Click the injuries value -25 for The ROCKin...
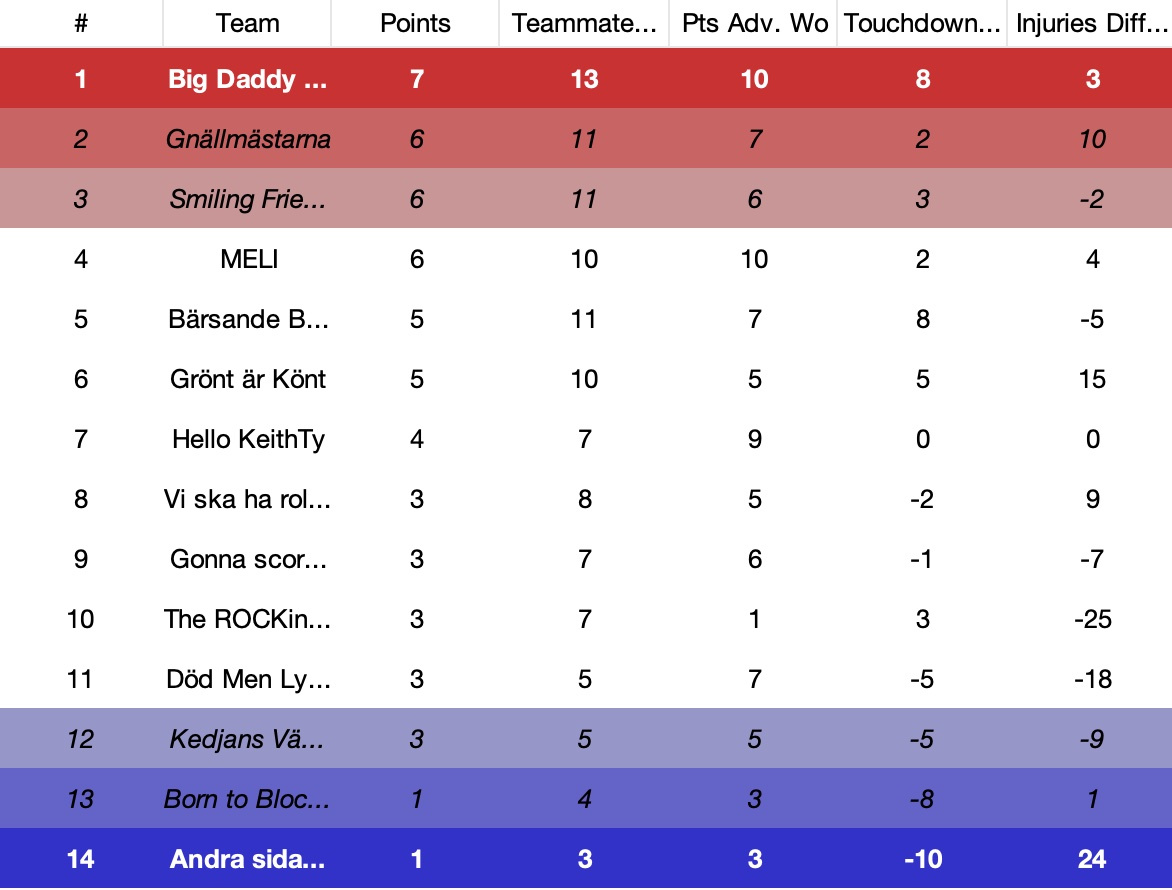 tap(1091, 619)
